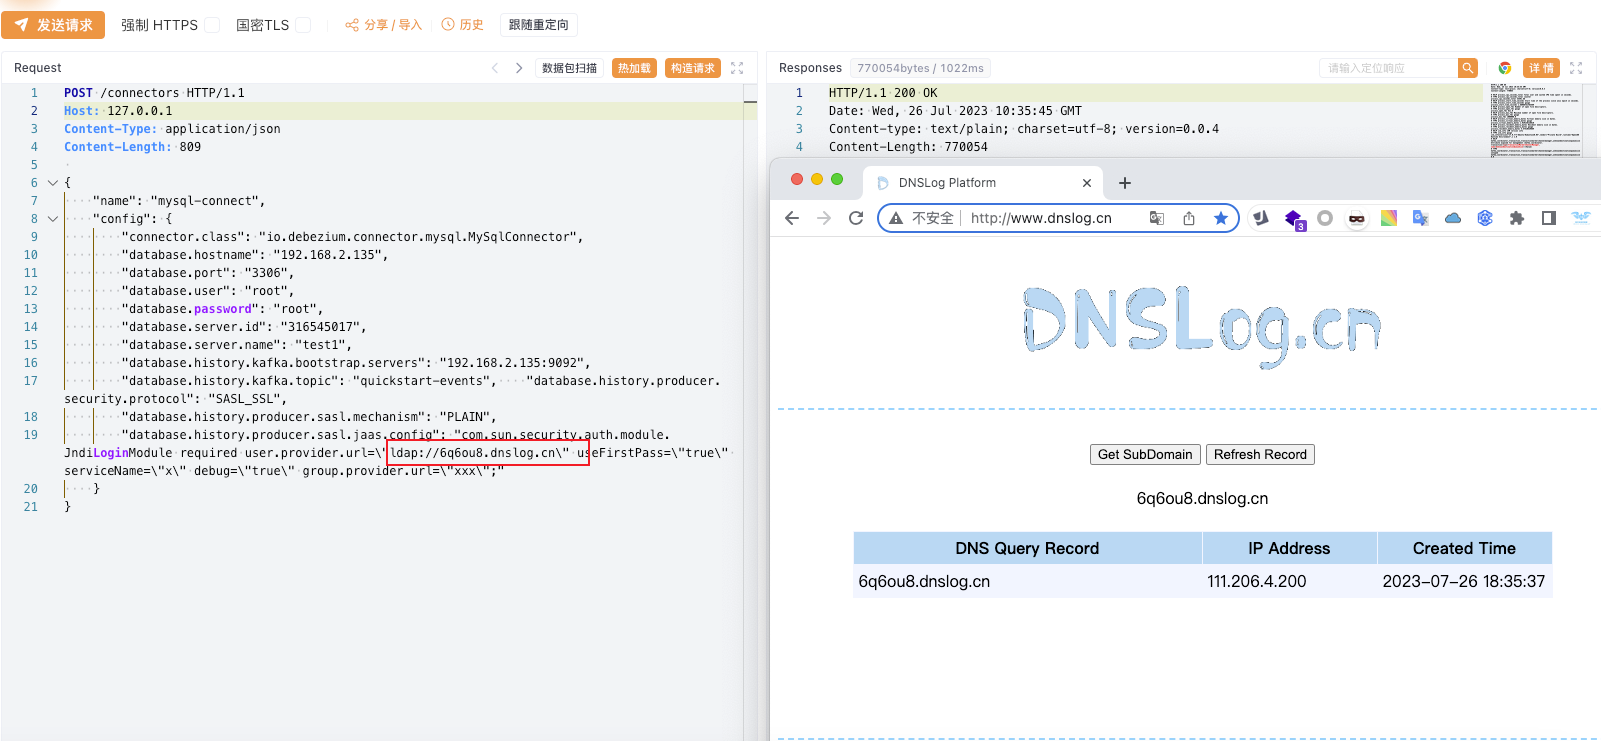
Task: Enable the 国密TLS checkbox
Action: click(303, 25)
